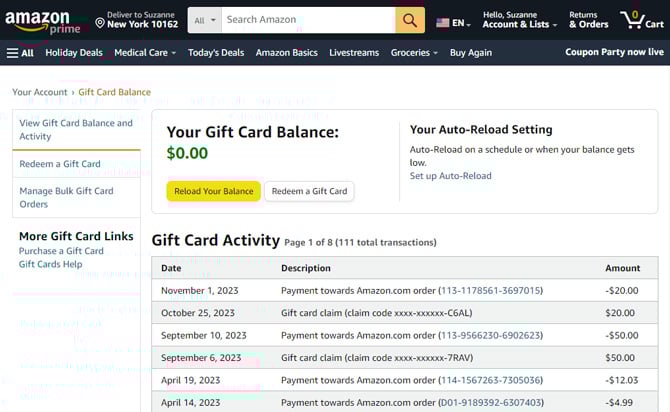Select View Gift Card Balance and Activity tab
670x412 pixels.
coord(76,129)
